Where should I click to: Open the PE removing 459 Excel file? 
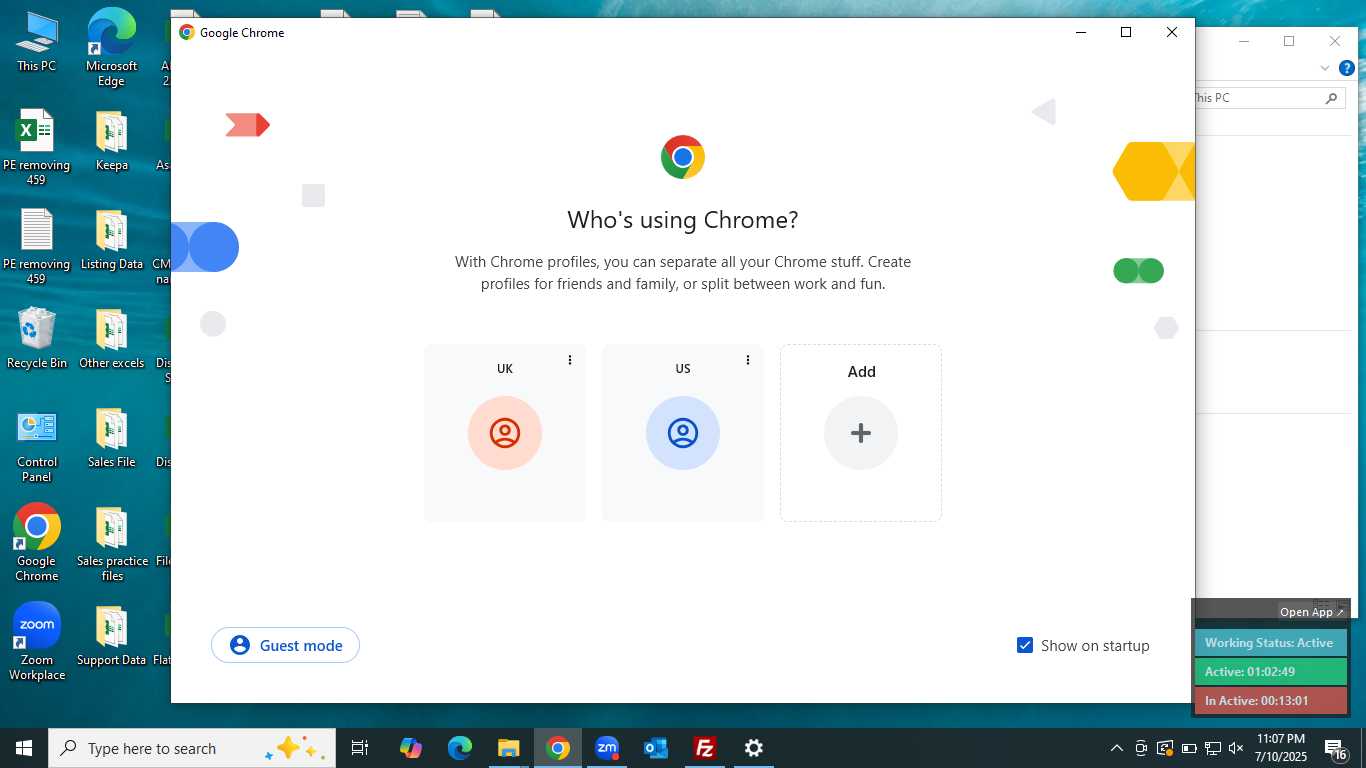[x=37, y=146]
